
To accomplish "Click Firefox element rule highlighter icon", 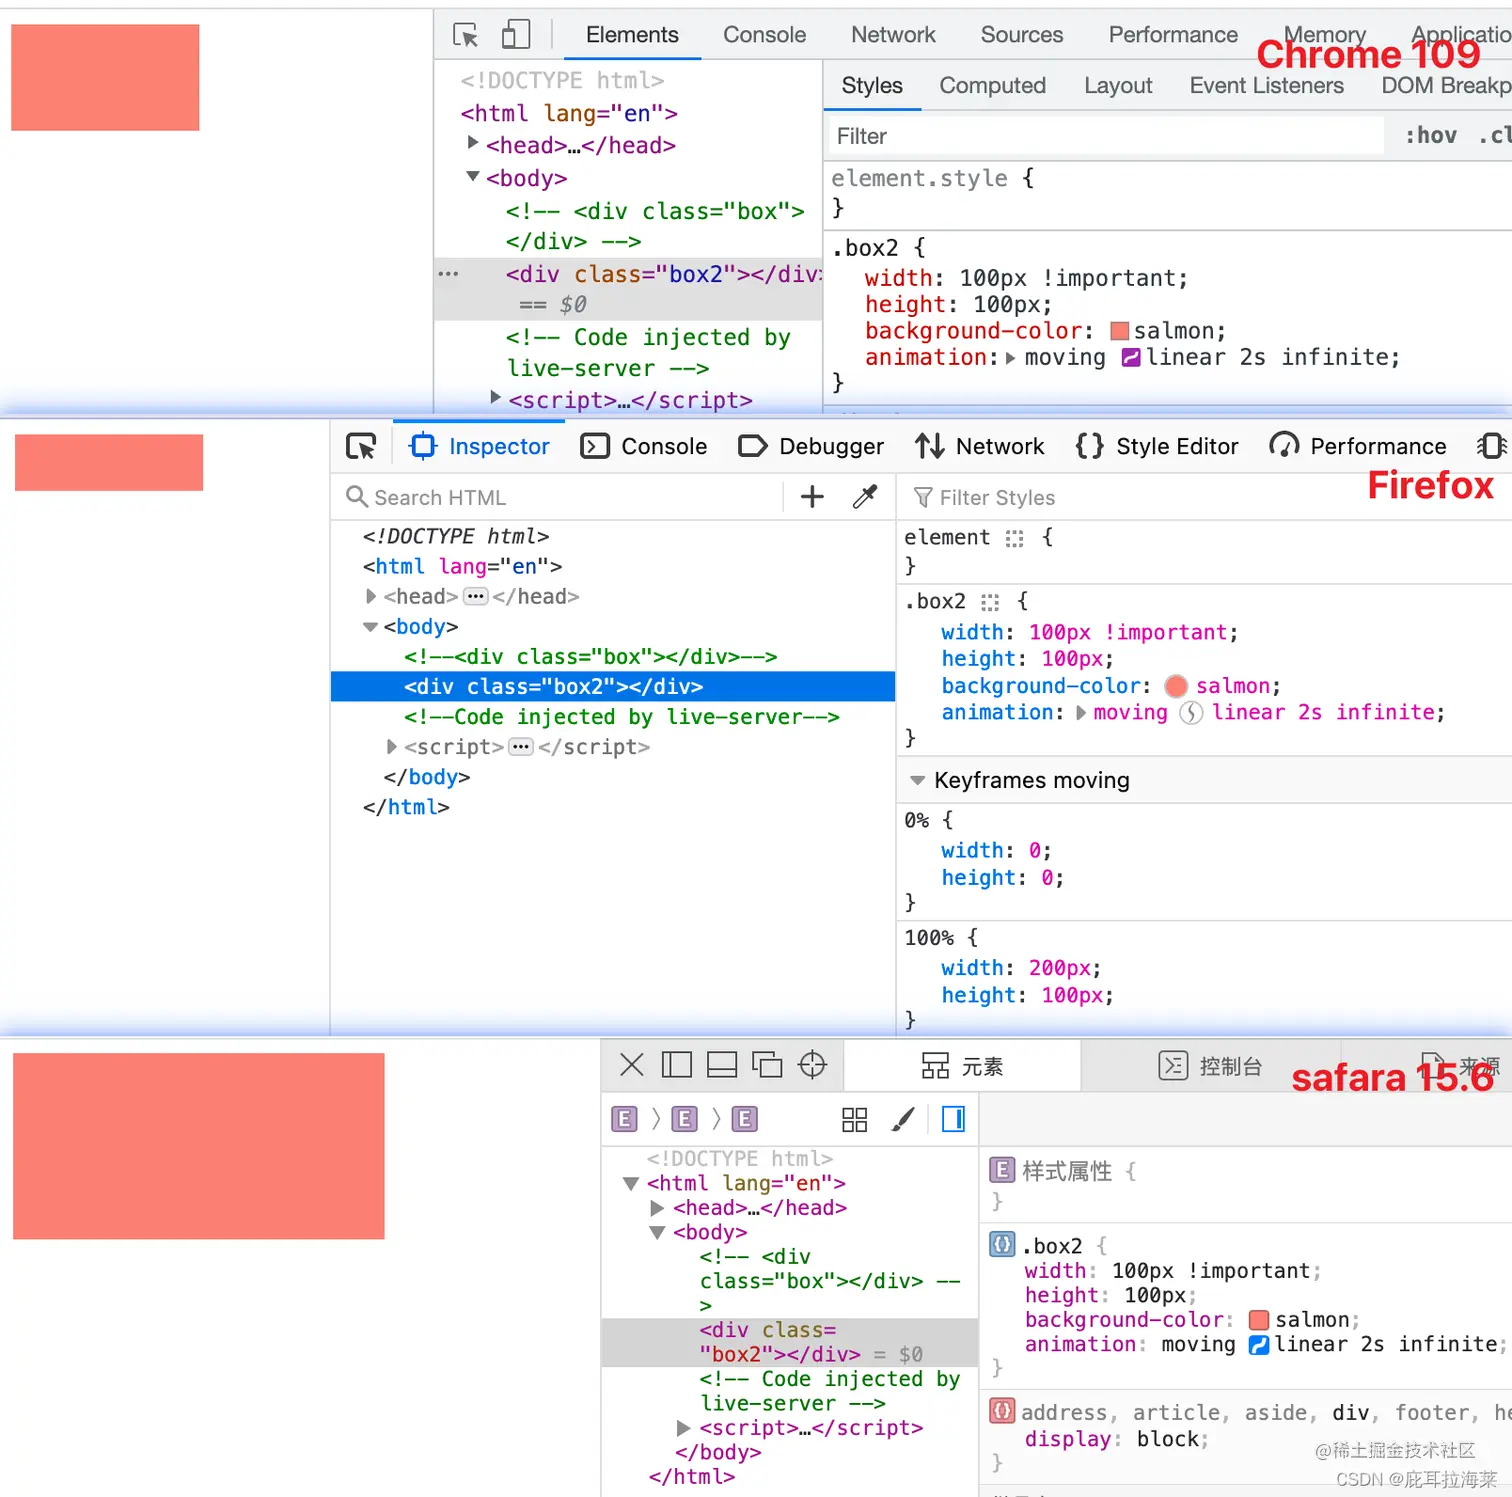I will click(x=1014, y=538).
